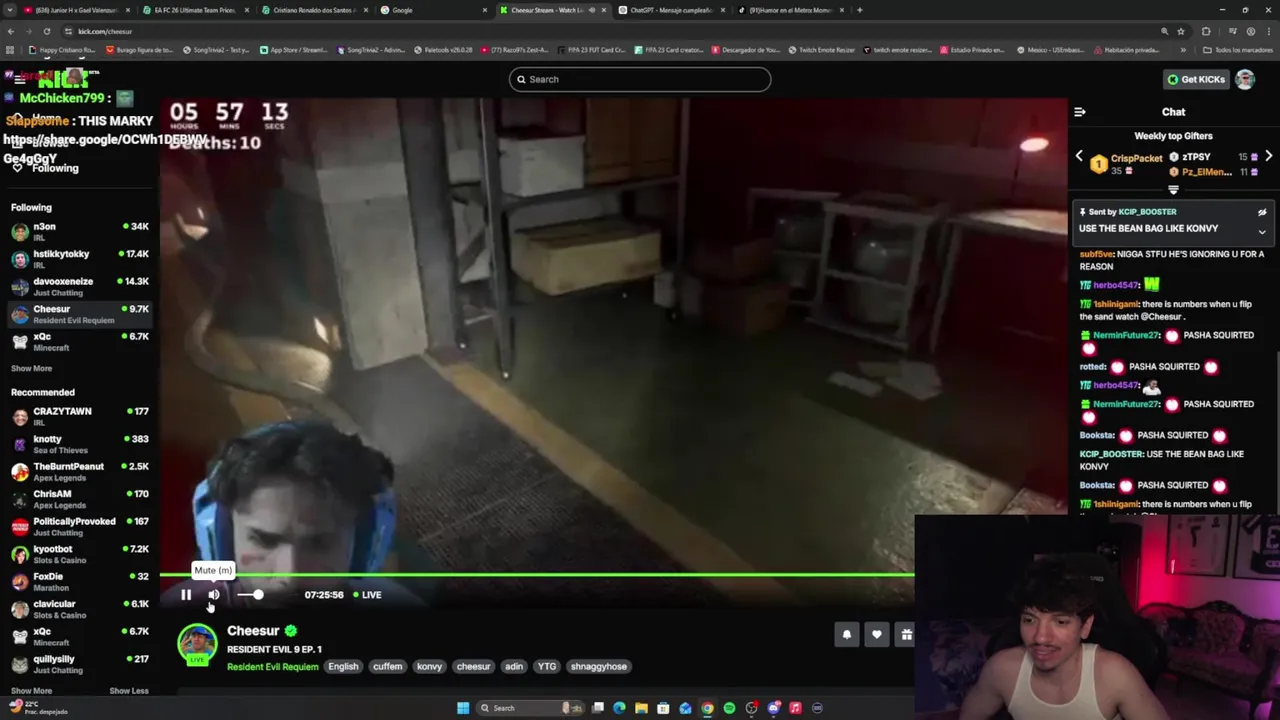Select the cuffem tag
The image size is (1280, 720).
pos(387,667)
